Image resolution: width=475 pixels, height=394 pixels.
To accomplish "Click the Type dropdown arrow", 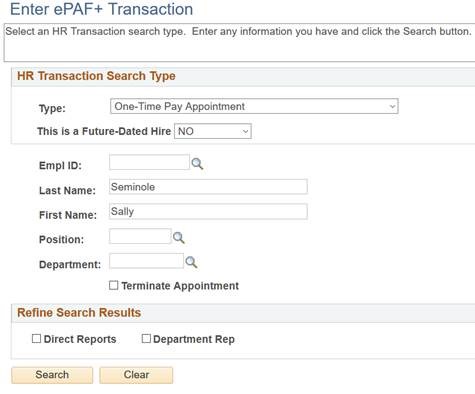I will 392,107.
